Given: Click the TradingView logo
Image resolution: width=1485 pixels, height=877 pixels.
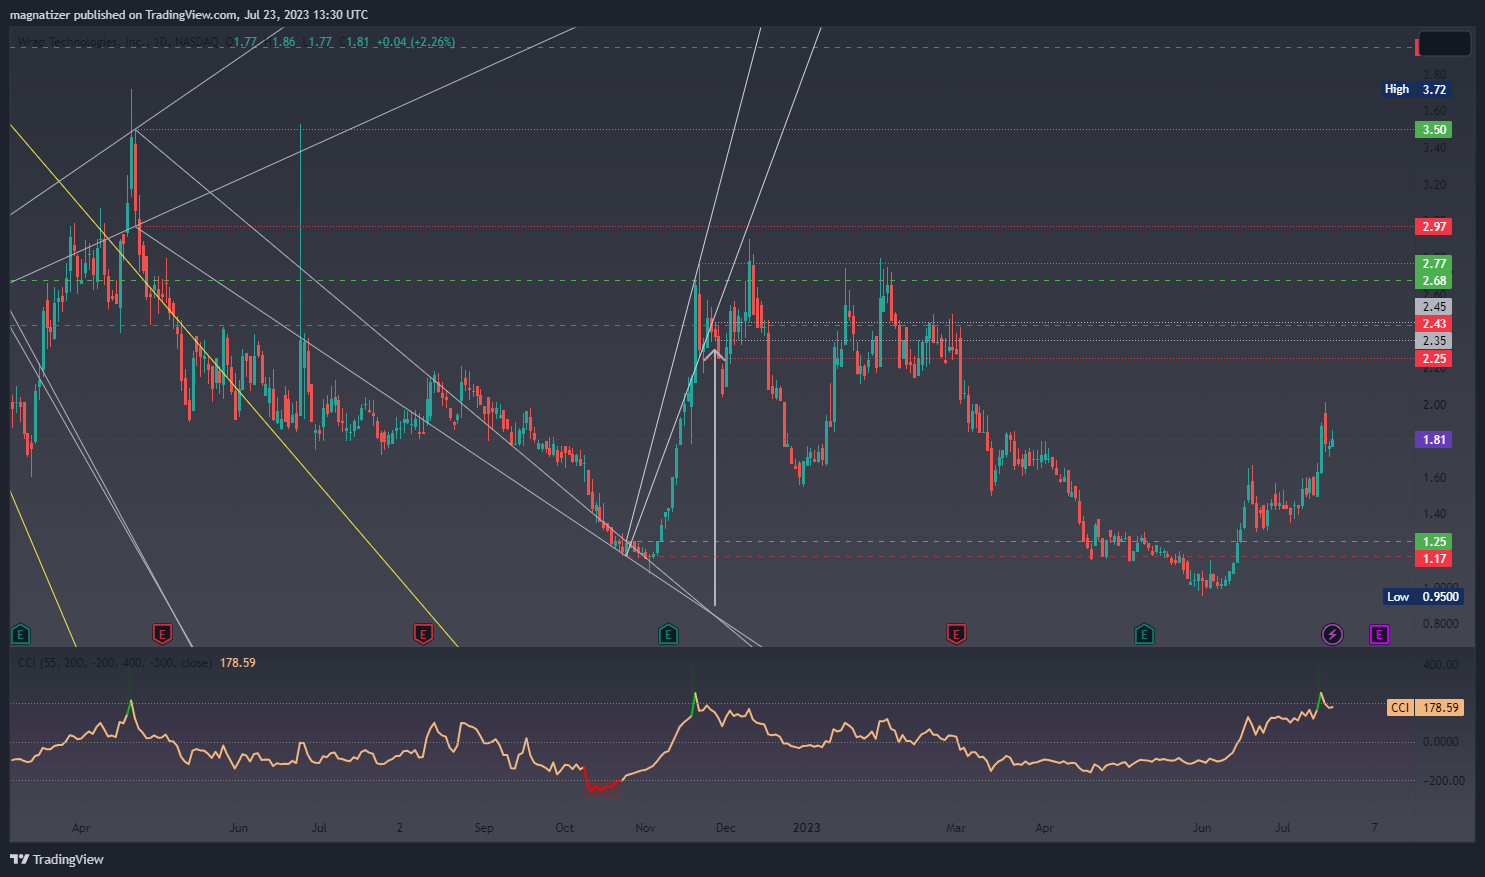Looking at the screenshot, I should click(x=57, y=859).
